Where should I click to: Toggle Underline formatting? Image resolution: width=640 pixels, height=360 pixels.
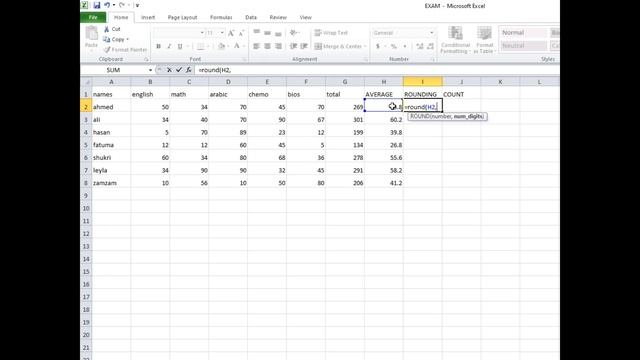180,47
